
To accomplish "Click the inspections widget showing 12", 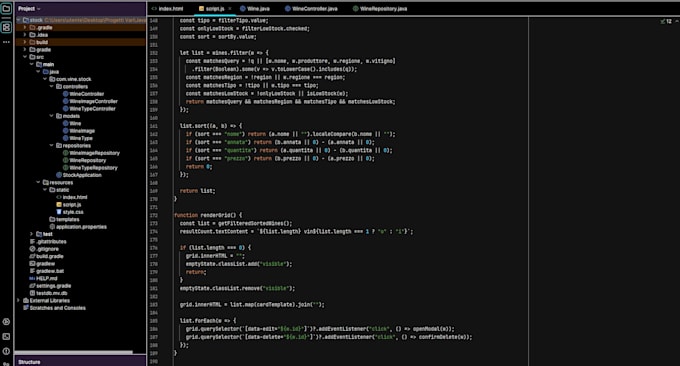I will 667,21.
